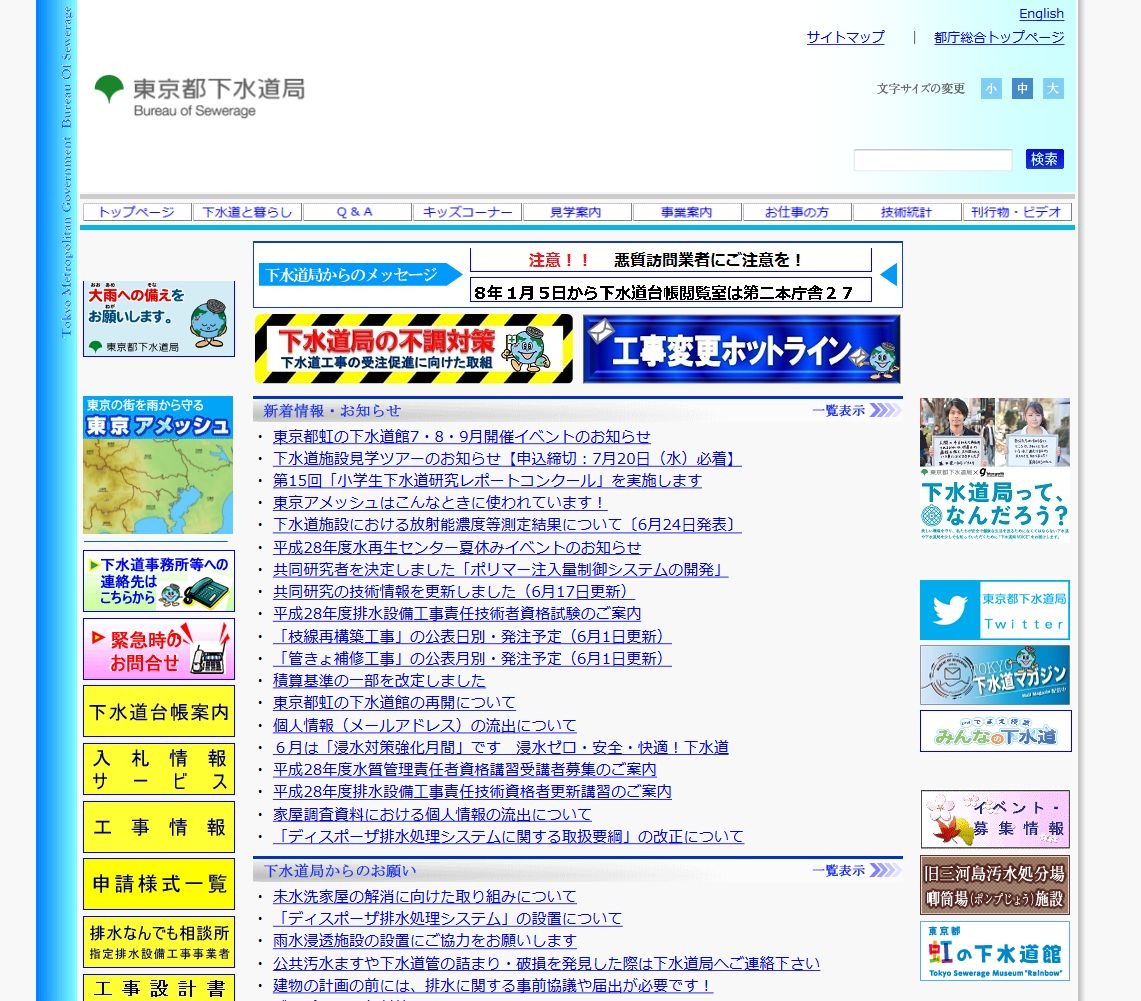Expand 一覧表示 for 新着情報・お知らせ
1141x1001 pixels.
click(x=856, y=410)
